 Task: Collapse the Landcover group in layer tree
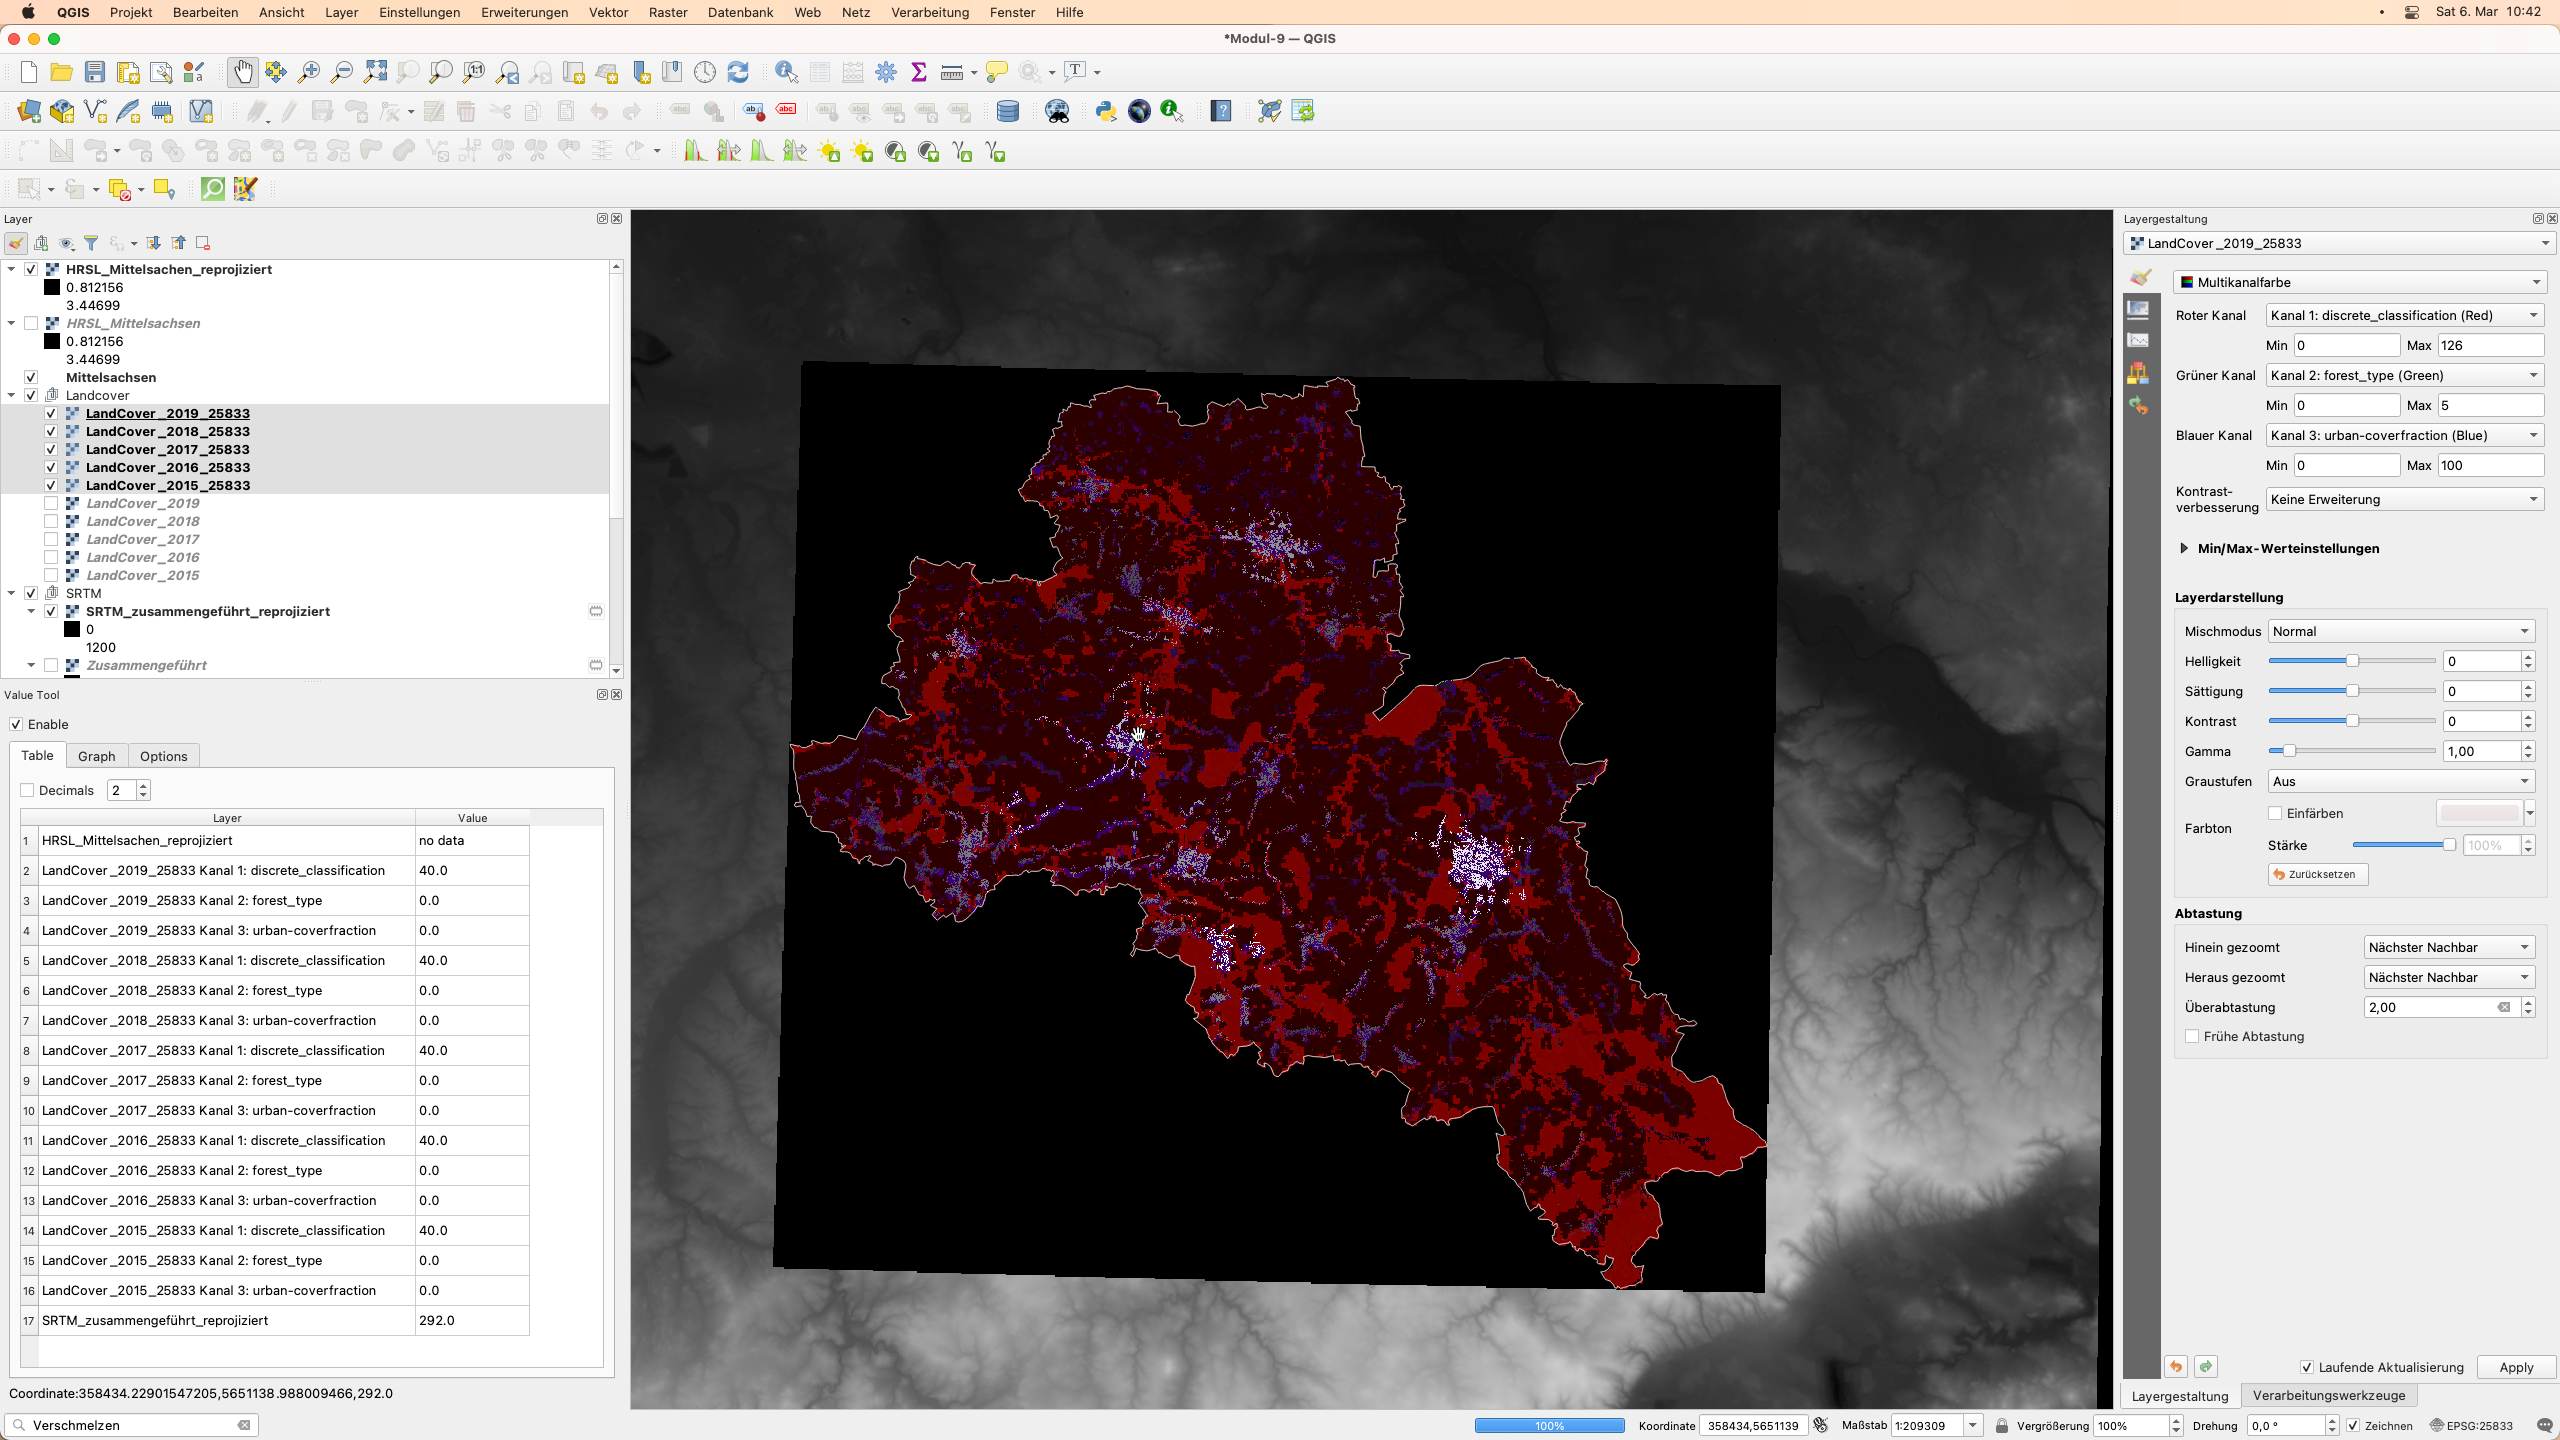(x=11, y=395)
